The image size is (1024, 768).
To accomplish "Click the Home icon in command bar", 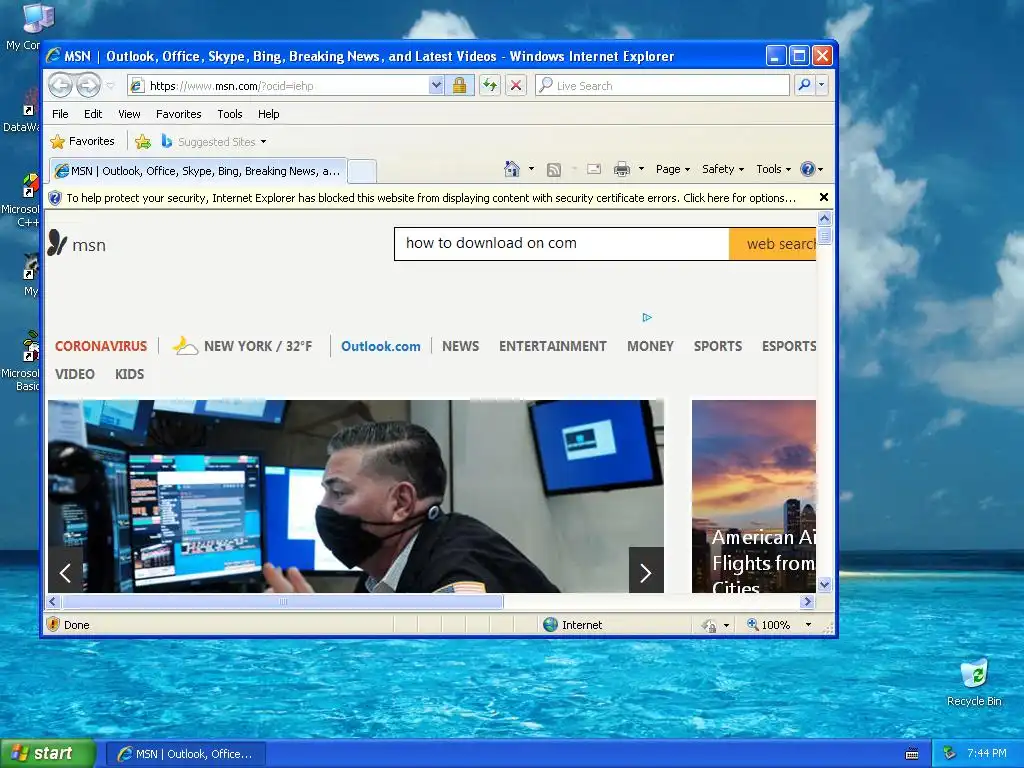I will 512,169.
